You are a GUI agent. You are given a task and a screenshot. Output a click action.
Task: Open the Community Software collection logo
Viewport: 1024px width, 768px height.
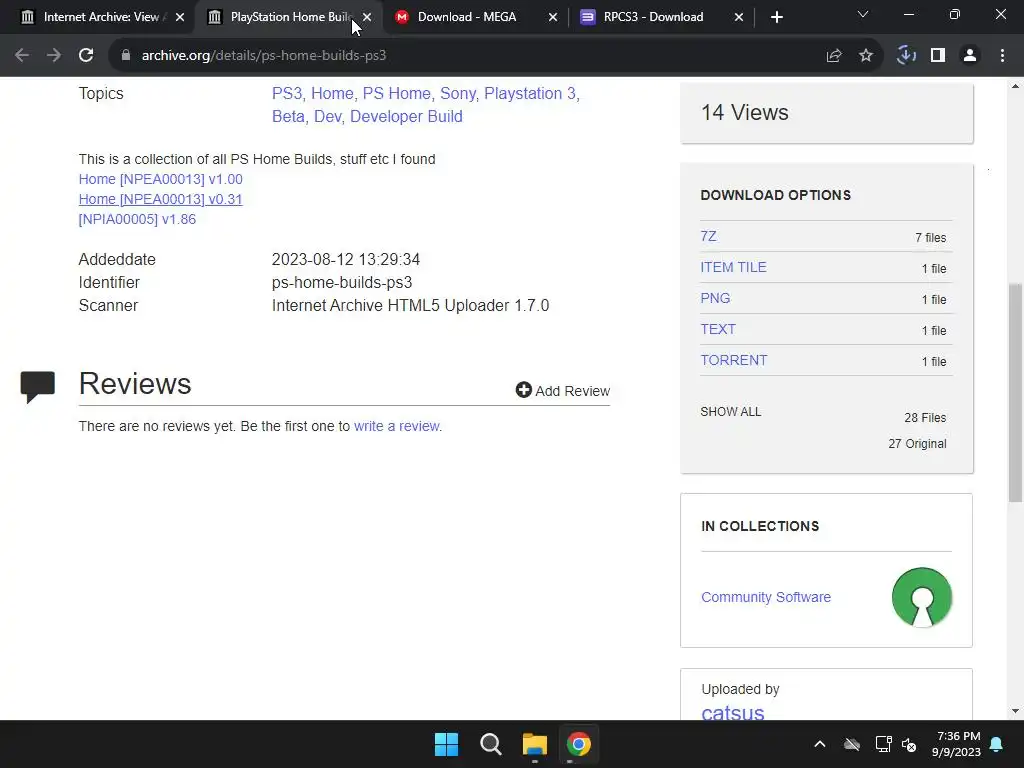(921, 597)
